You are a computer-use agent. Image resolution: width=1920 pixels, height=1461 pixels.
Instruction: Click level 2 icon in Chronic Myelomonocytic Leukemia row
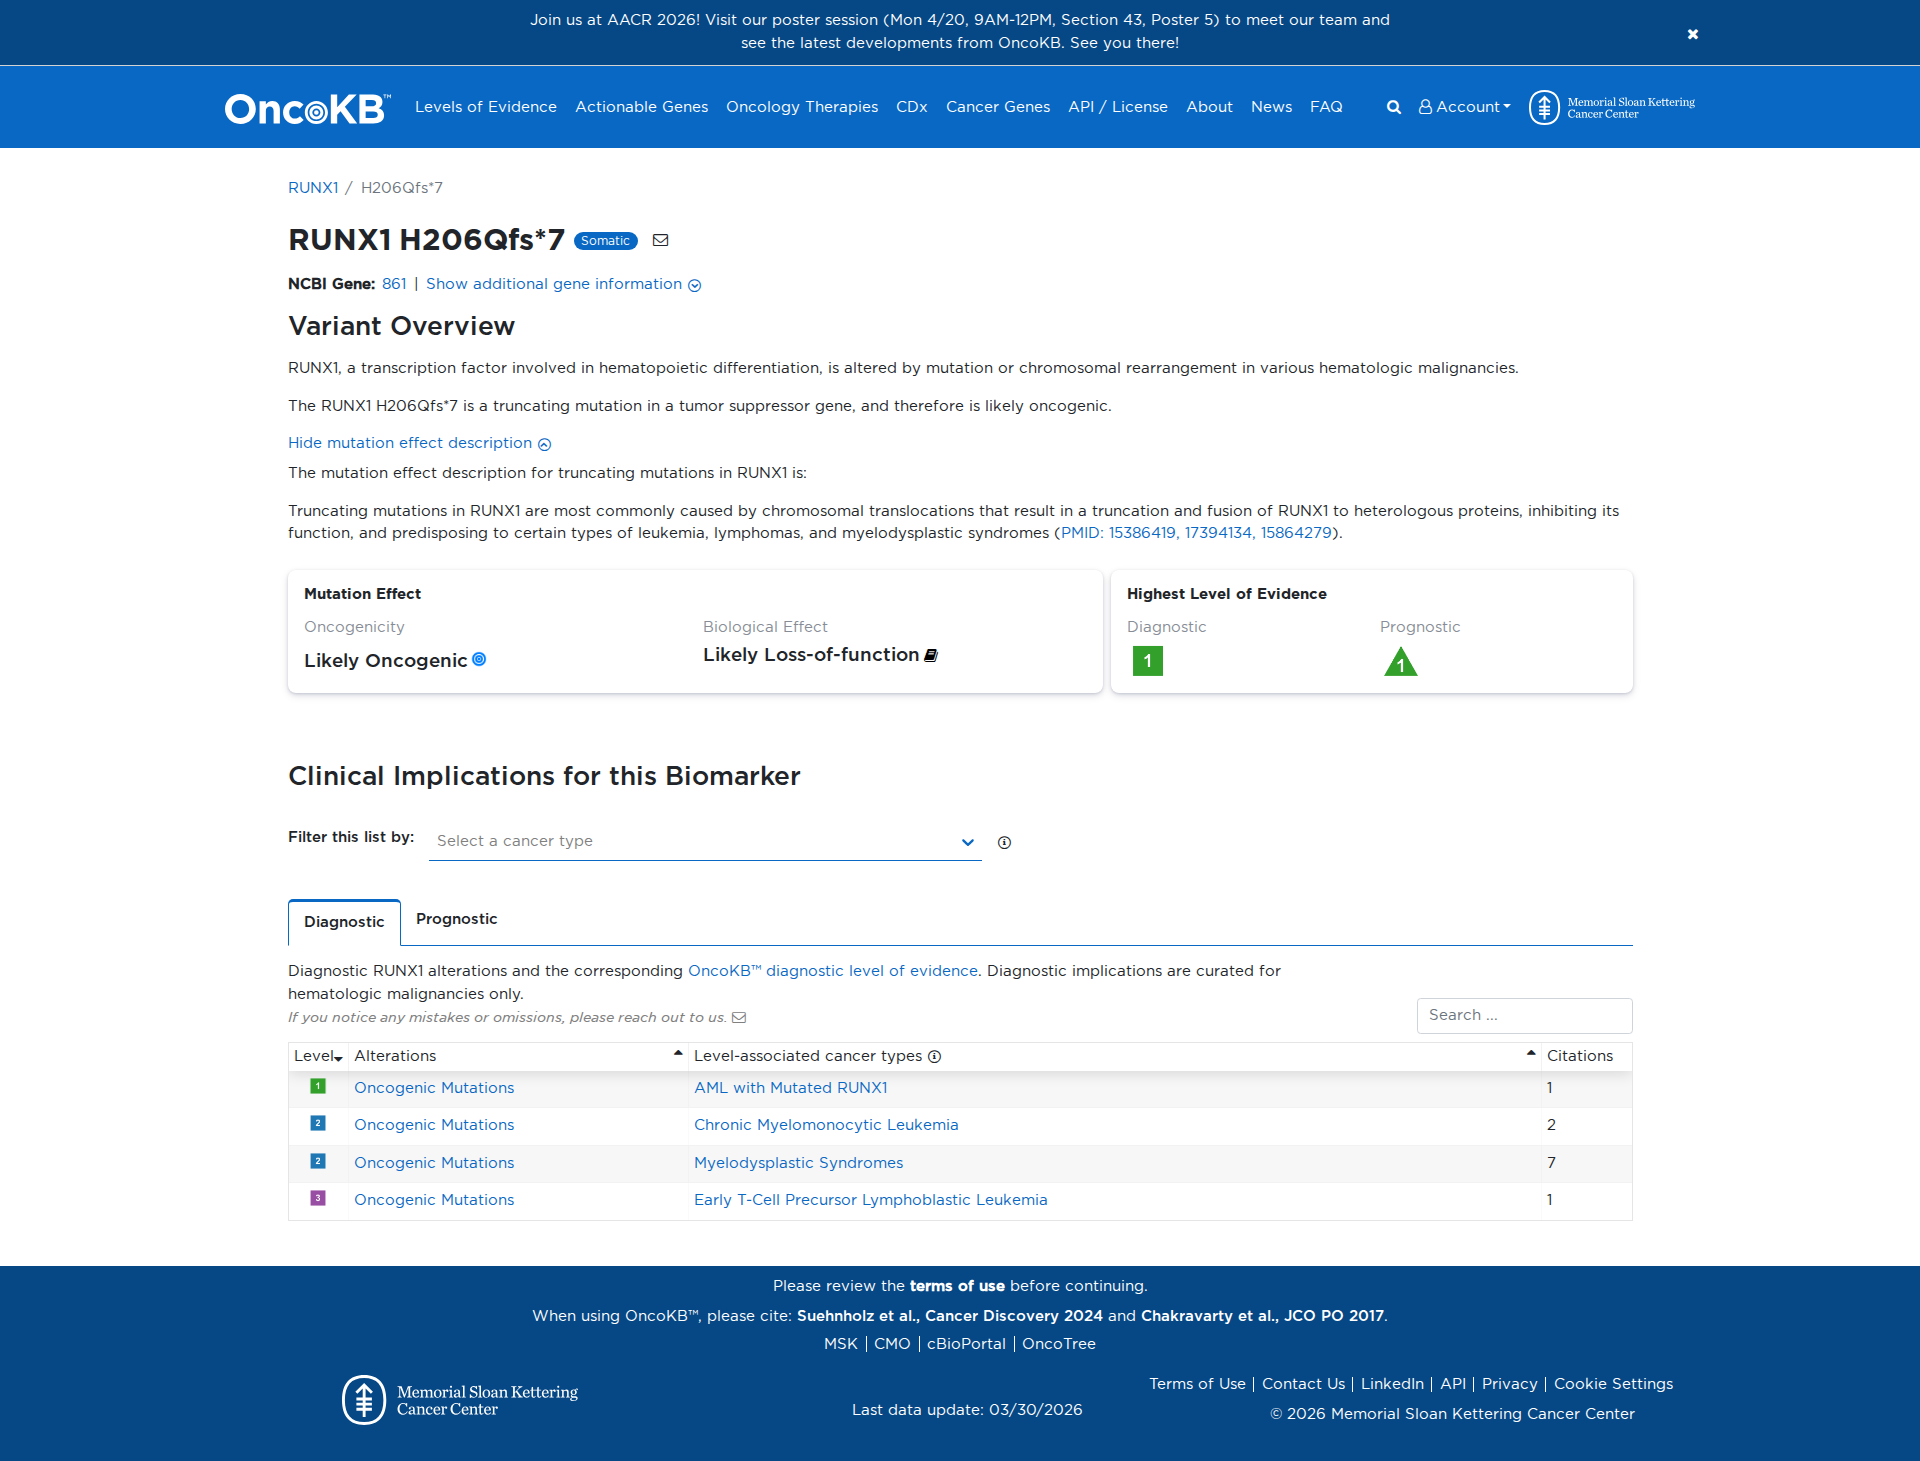318,1123
